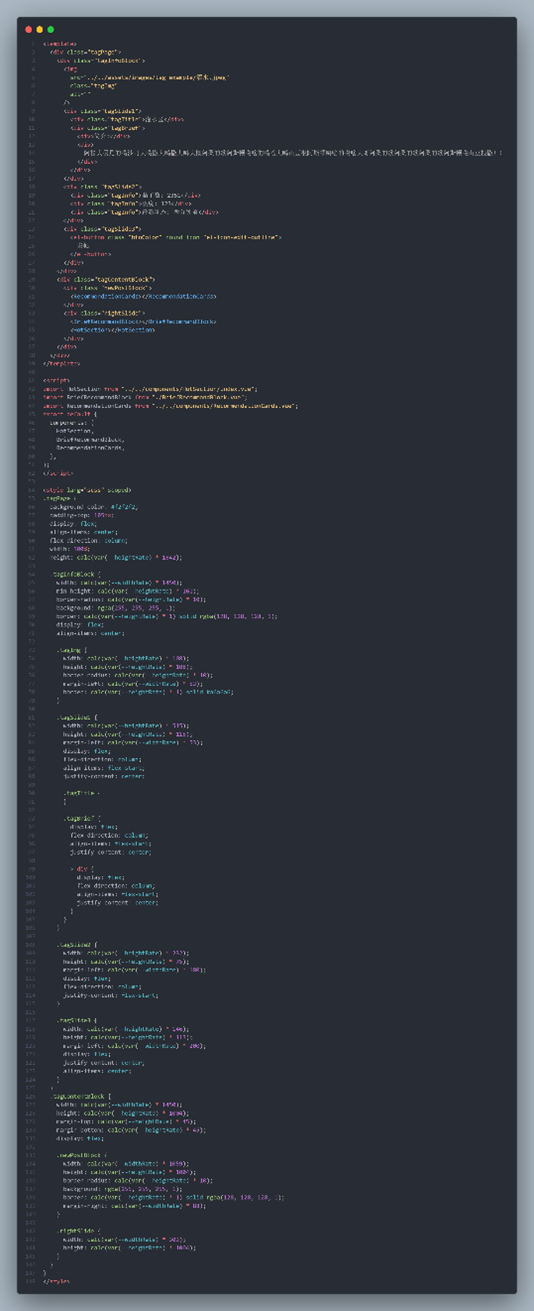Click the img tag's src attribute line
Screen dimensions: 534x1311
(149, 76)
